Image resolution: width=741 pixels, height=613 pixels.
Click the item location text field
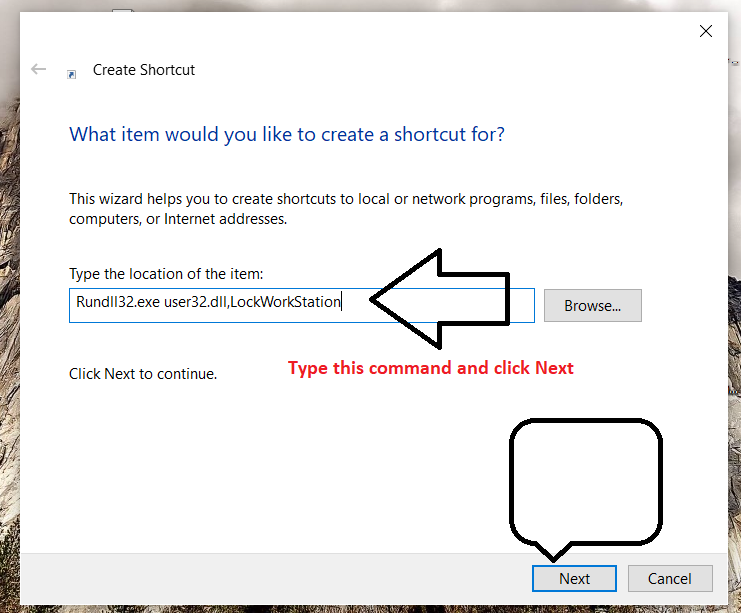pos(302,305)
